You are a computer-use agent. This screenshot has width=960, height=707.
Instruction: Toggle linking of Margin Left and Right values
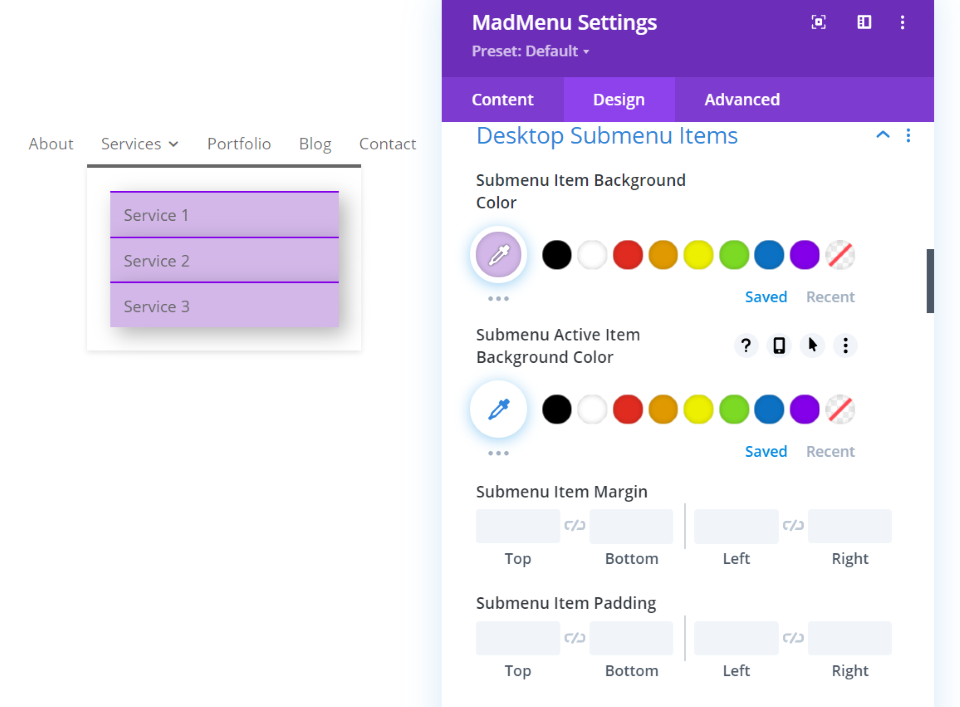pyautogui.click(x=793, y=525)
